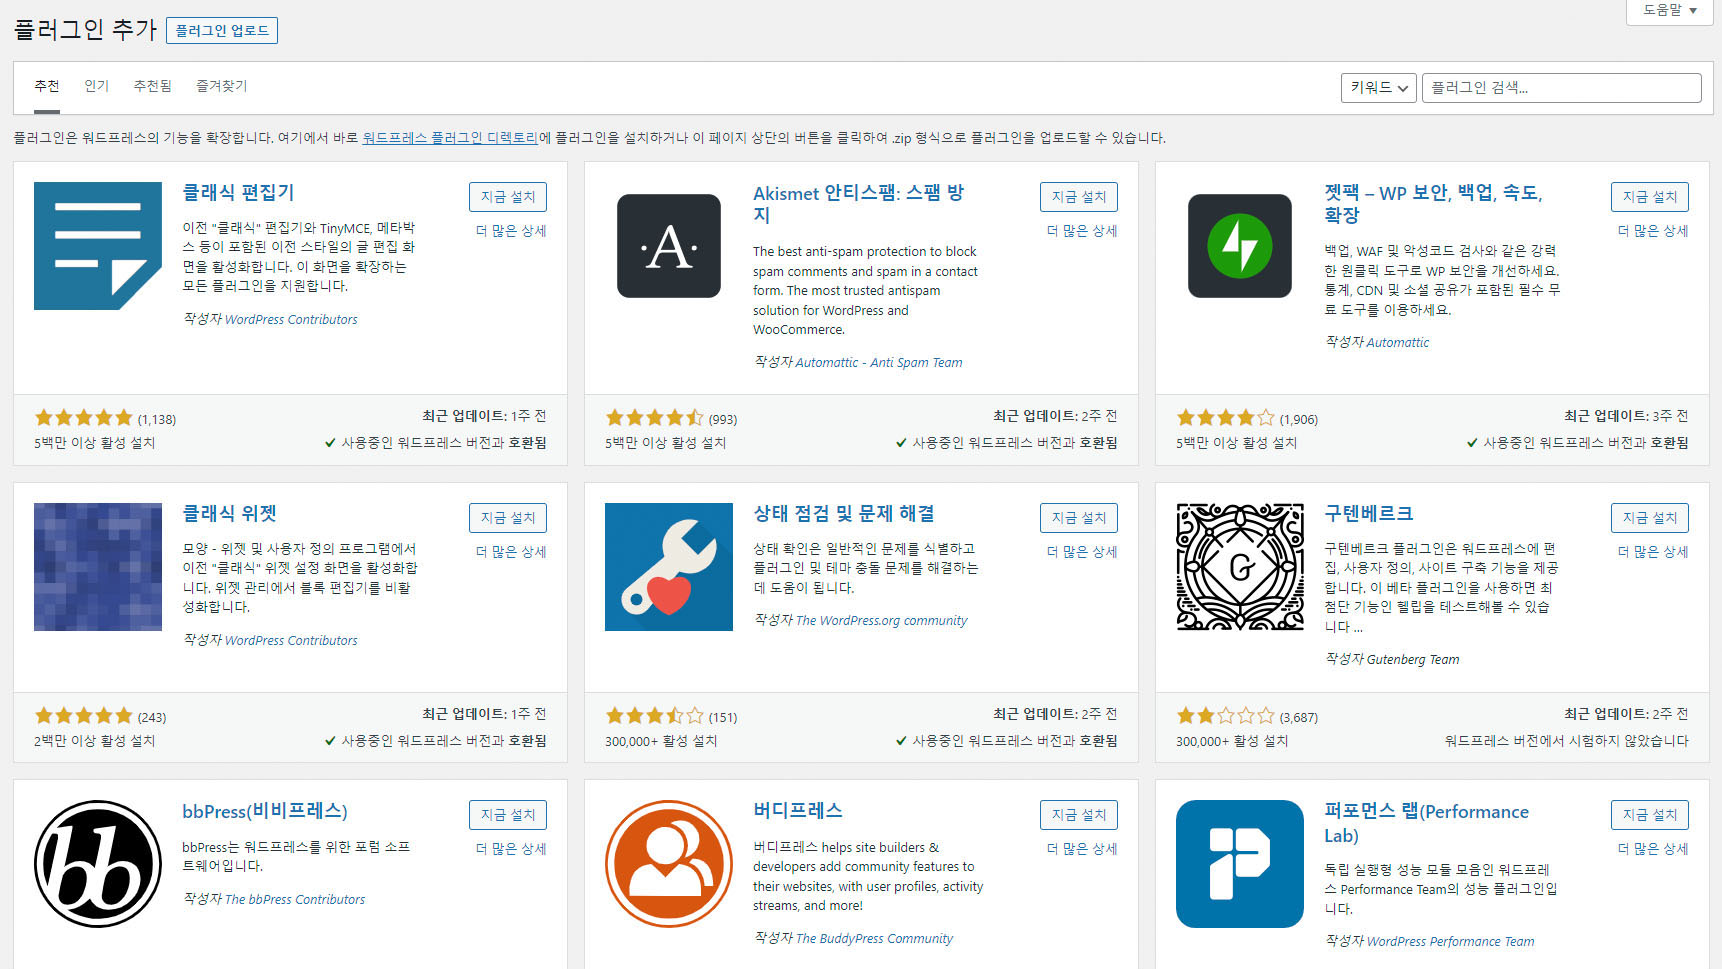Screen dimensions: 1722x969
Task: Open 더 많은 상세 for 클래식 편집기
Action: (x=511, y=231)
